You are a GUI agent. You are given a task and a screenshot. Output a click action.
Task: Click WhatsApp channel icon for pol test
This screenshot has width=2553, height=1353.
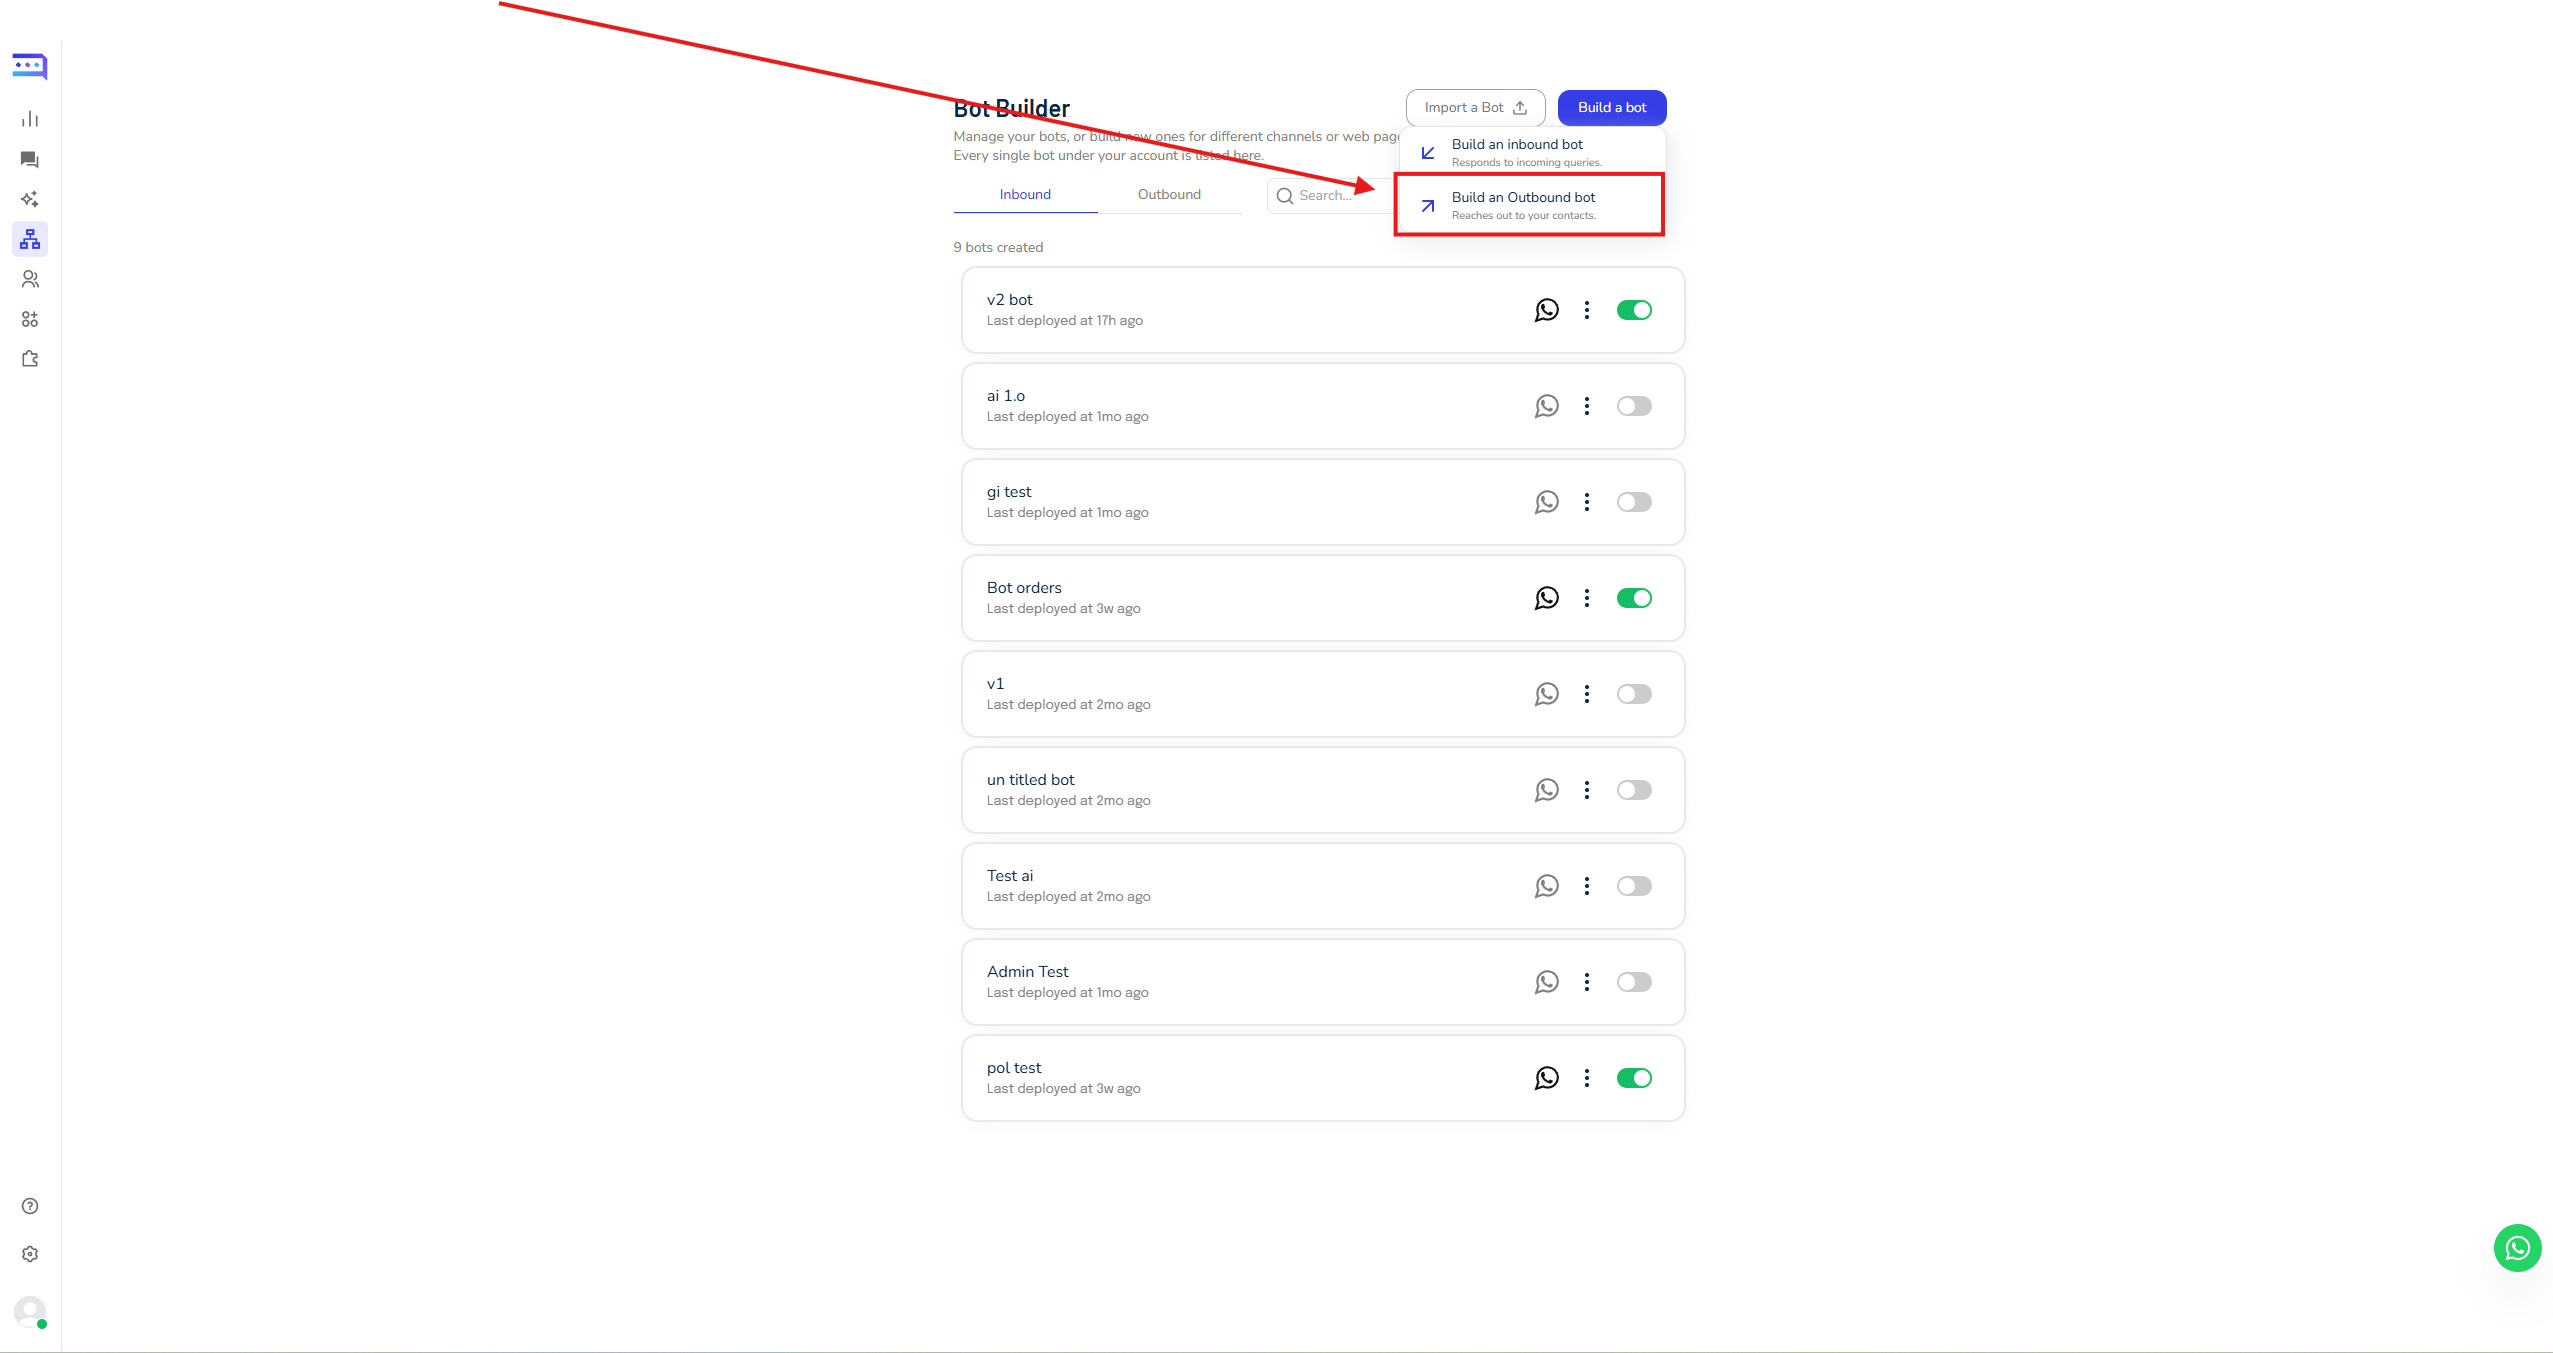(x=1546, y=1078)
